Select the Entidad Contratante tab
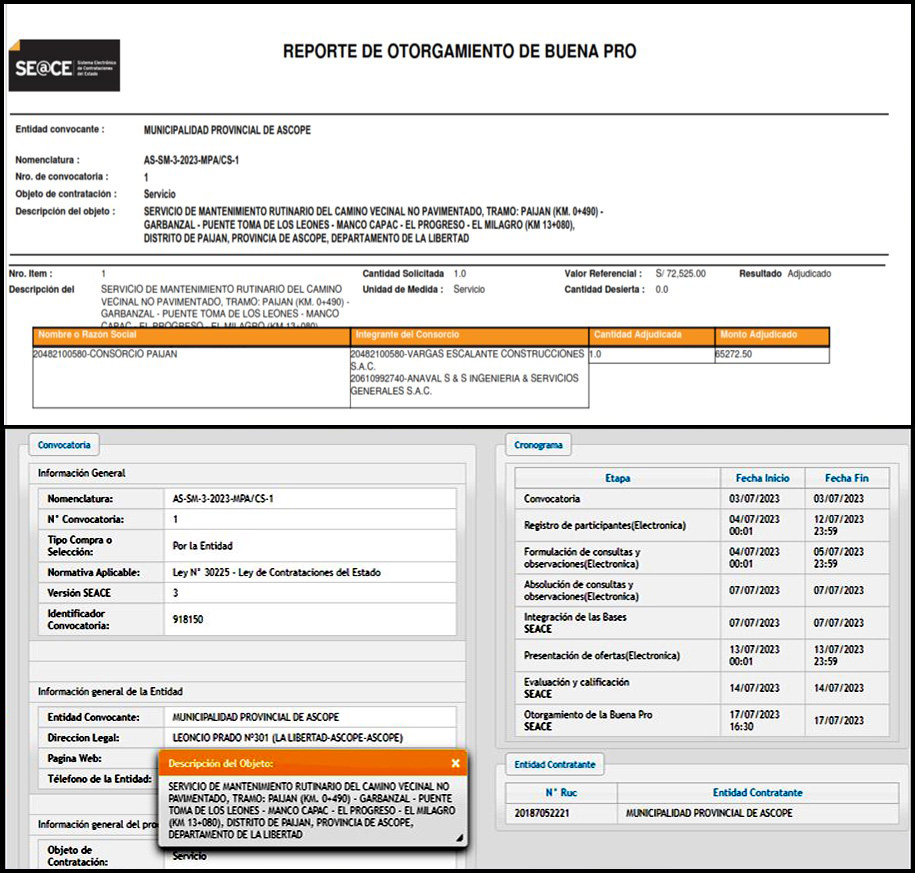The image size is (915, 873). (554, 764)
